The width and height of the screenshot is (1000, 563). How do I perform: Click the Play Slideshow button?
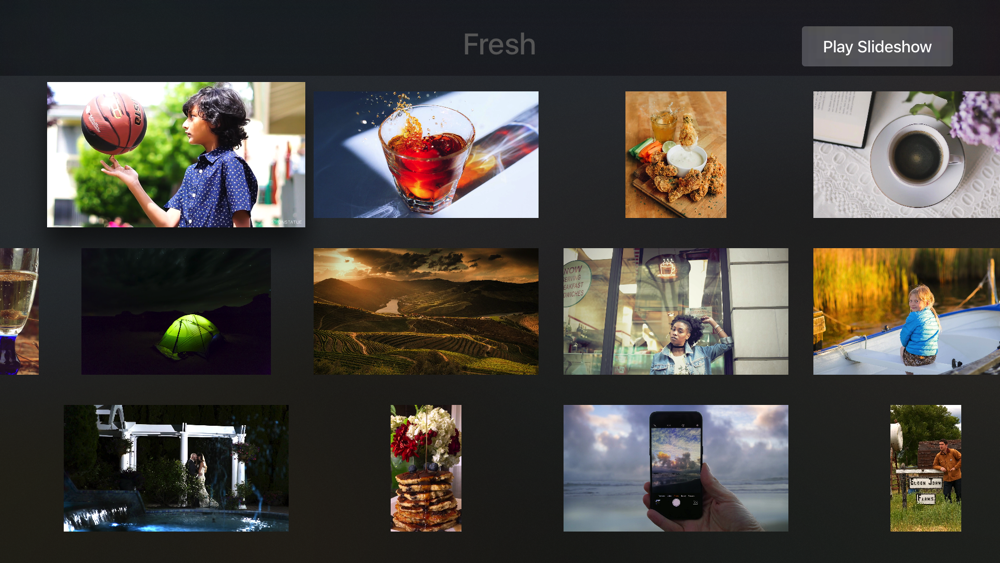coord(877,47)
